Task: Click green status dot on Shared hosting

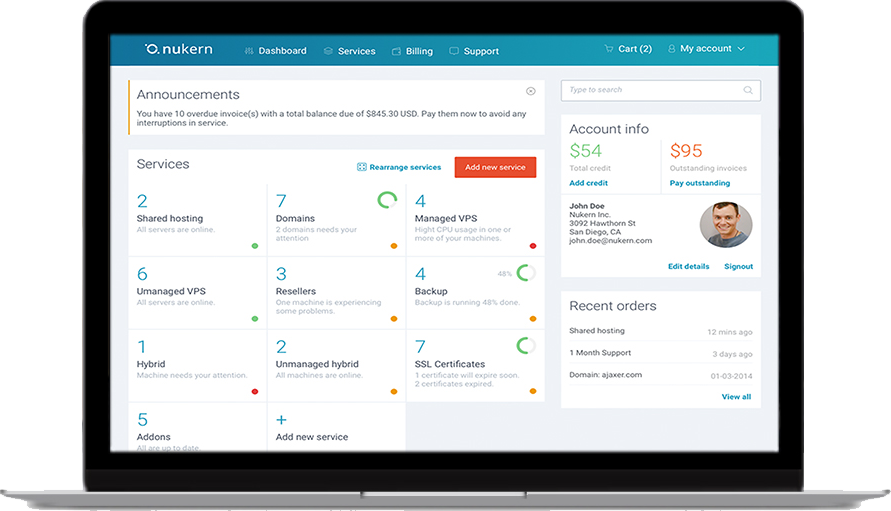Action: [255, 246]
